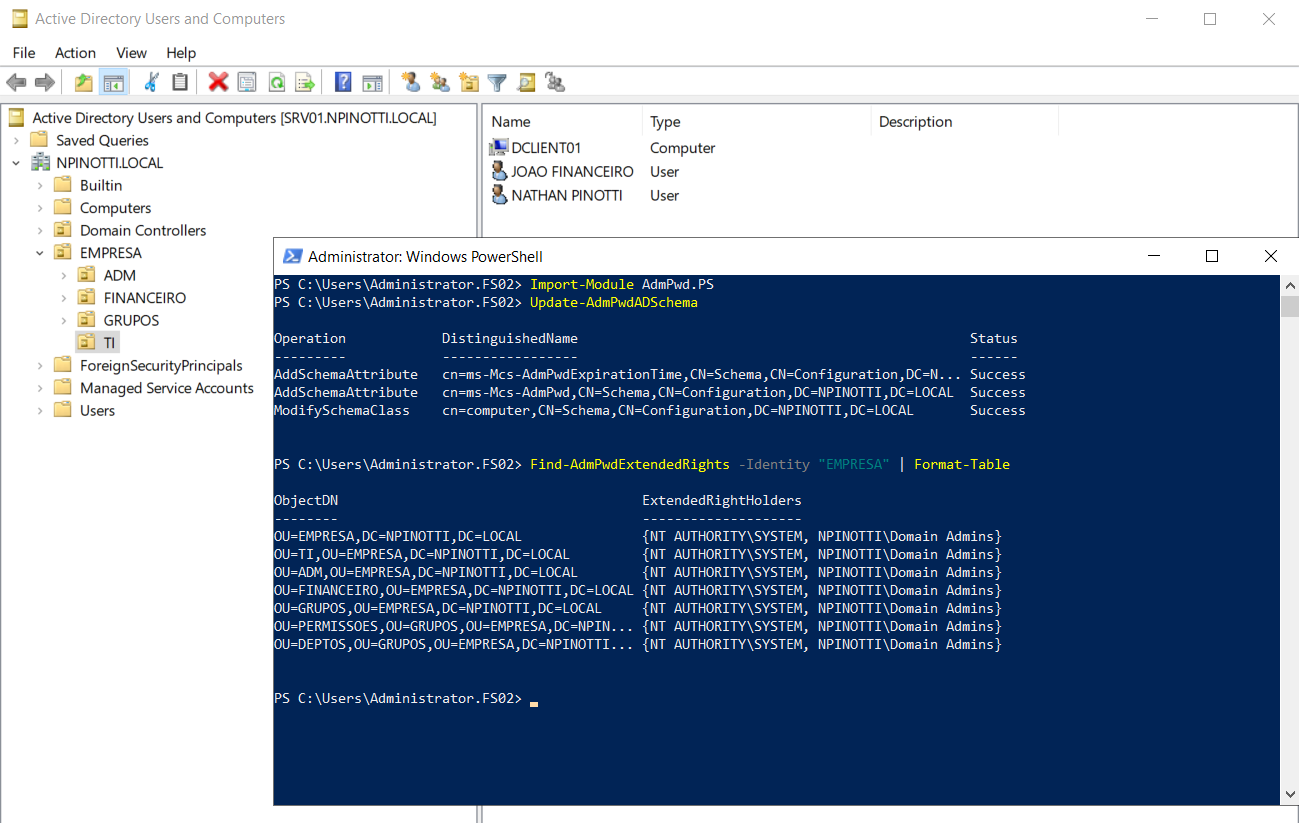
Task: Expand the ADM organizational unit
Action: (x=64, y=276)
